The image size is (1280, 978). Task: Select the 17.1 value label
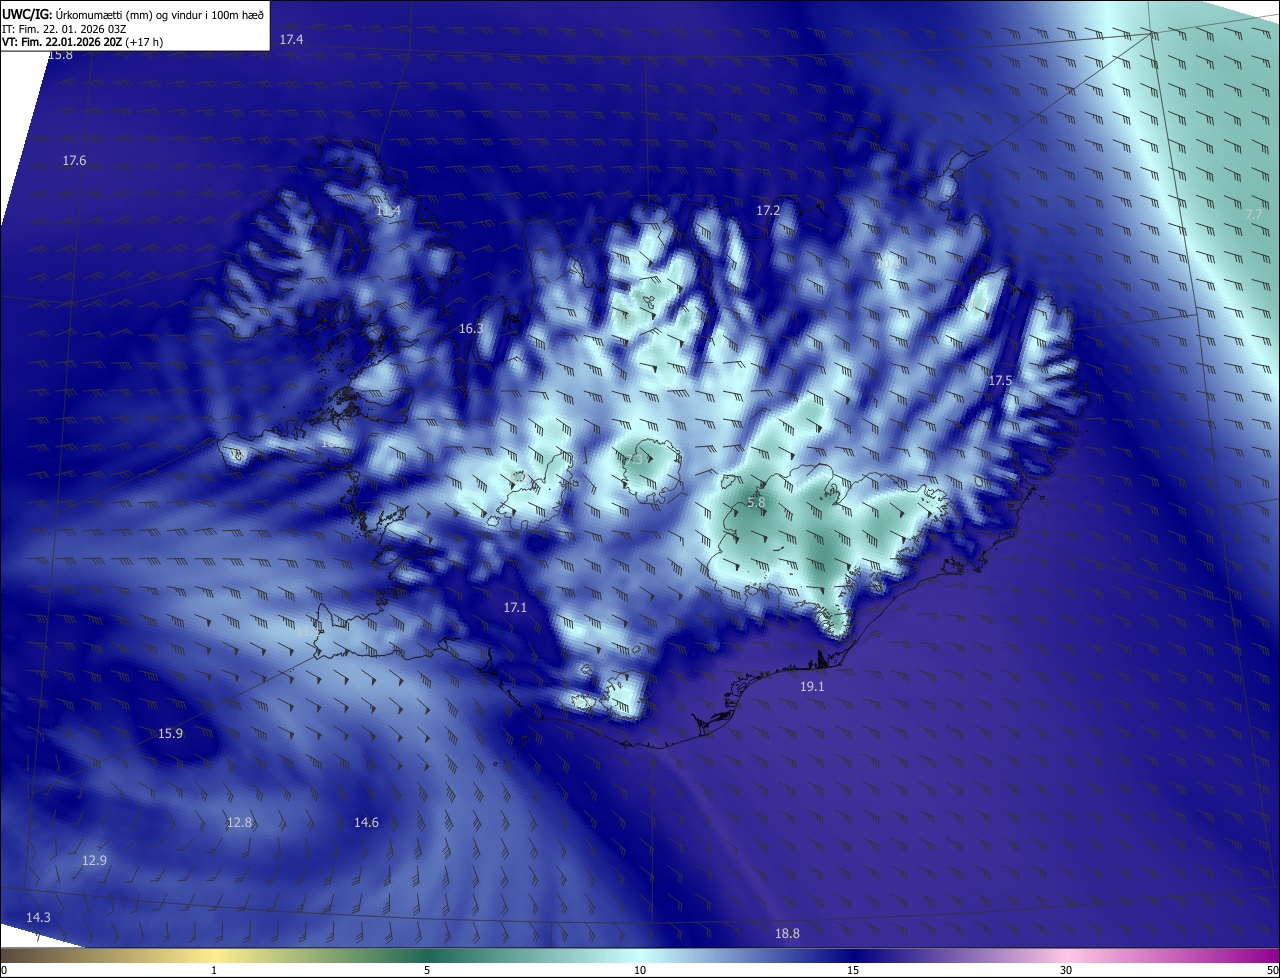point(515,608)
